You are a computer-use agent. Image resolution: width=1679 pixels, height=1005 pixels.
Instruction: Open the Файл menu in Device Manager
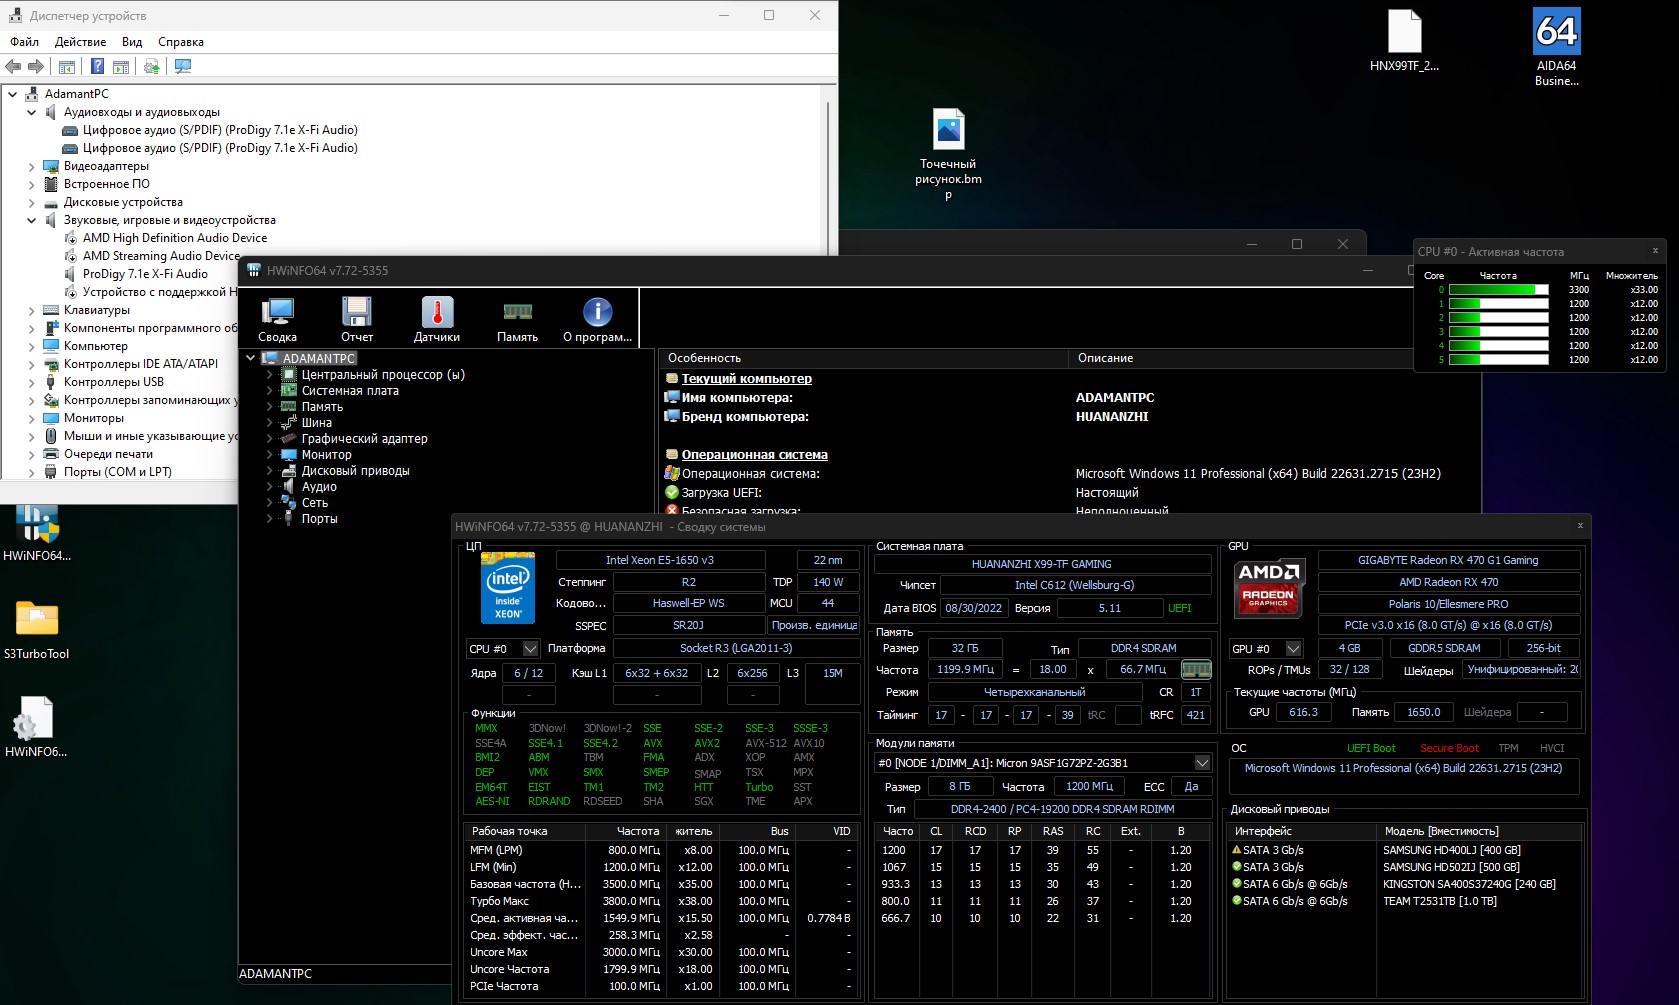[x=25, y=42]
